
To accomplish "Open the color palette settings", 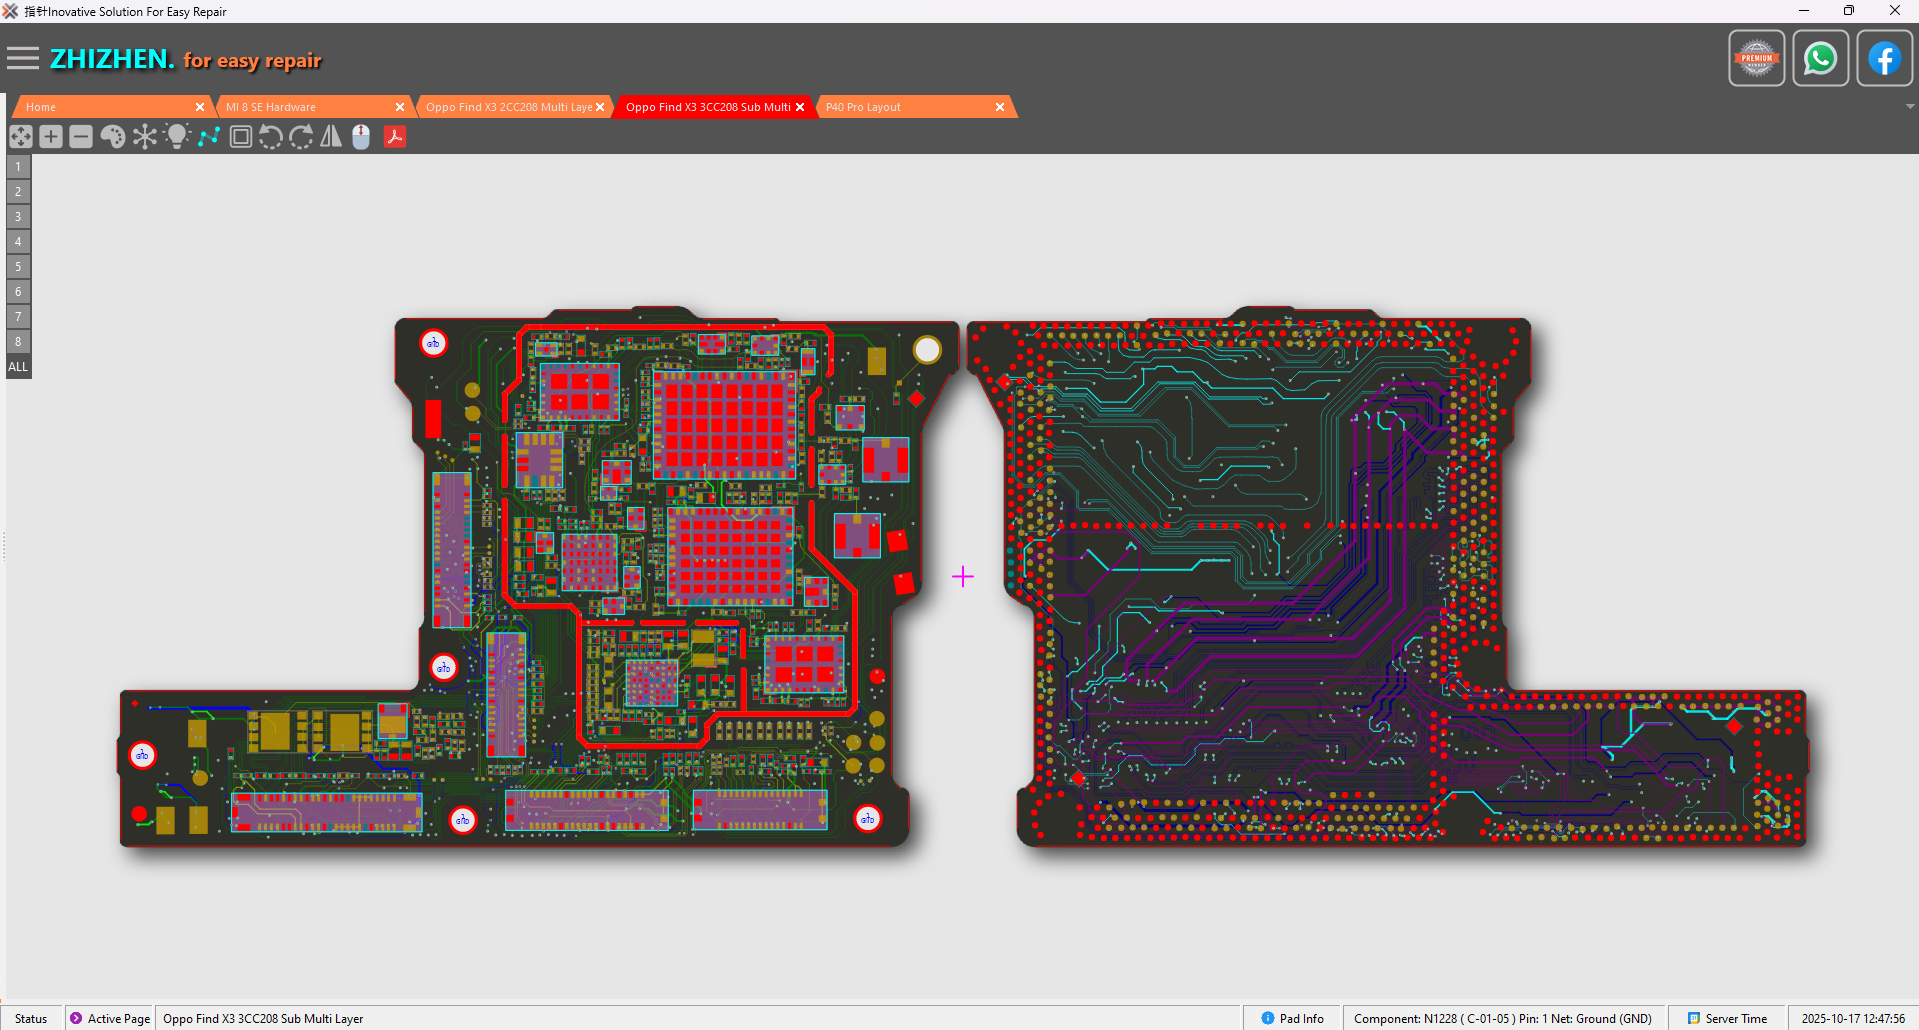I will (x=113, y=137).
